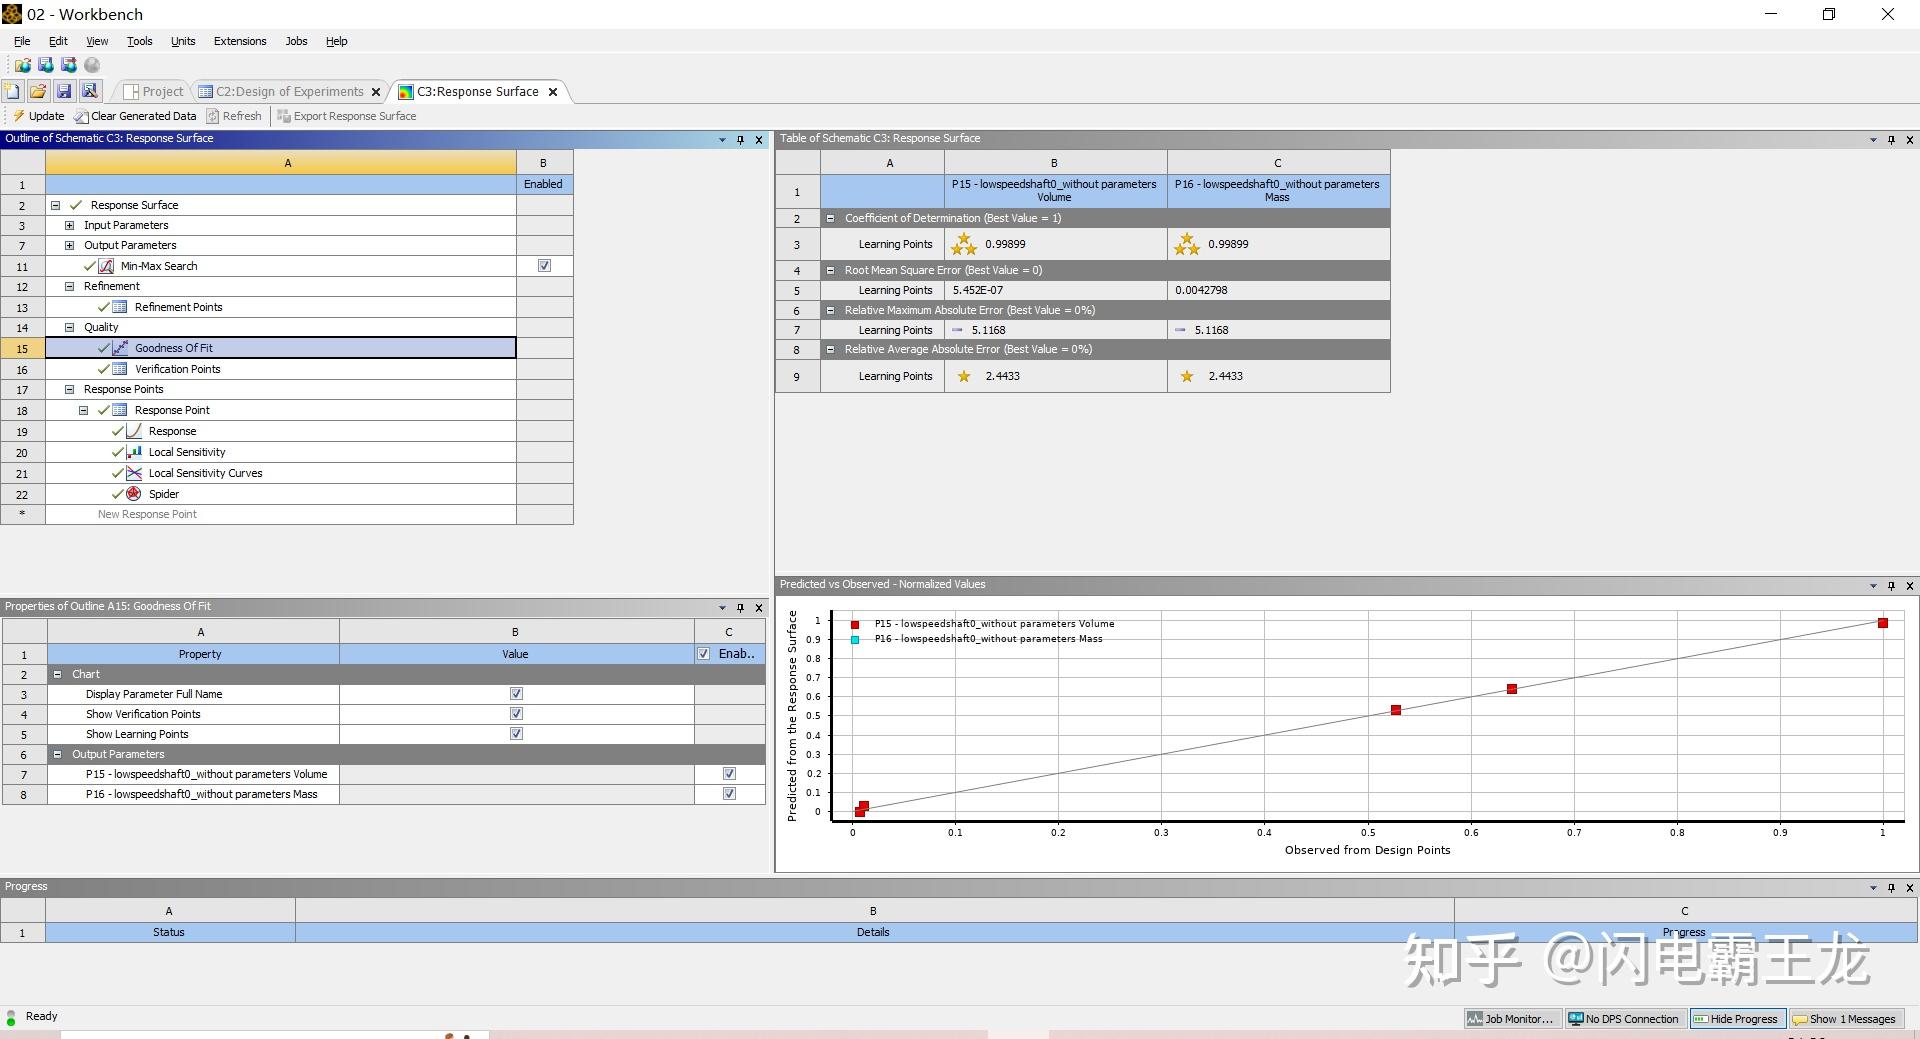Open the Job Monitor from status bar
The width and height of the screenshot is (1920, 1039).
tap(1511, 1018)
